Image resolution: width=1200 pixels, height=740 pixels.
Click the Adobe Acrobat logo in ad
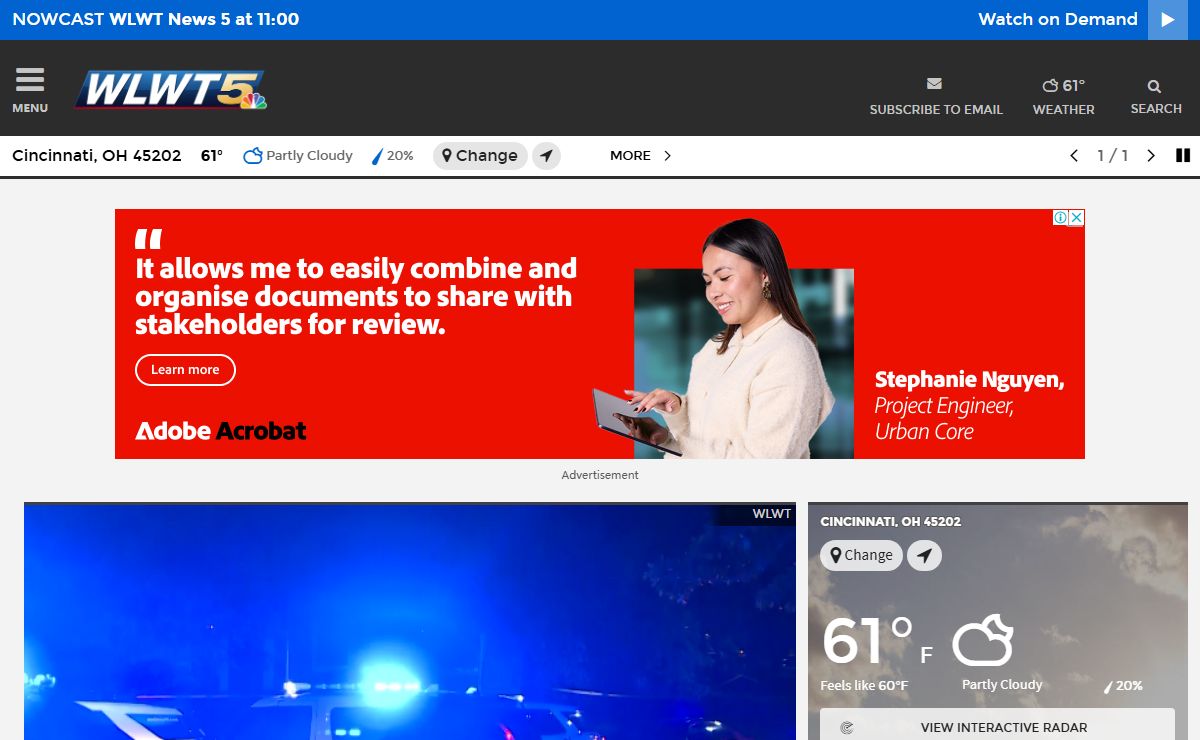click(x=221, y=431)
